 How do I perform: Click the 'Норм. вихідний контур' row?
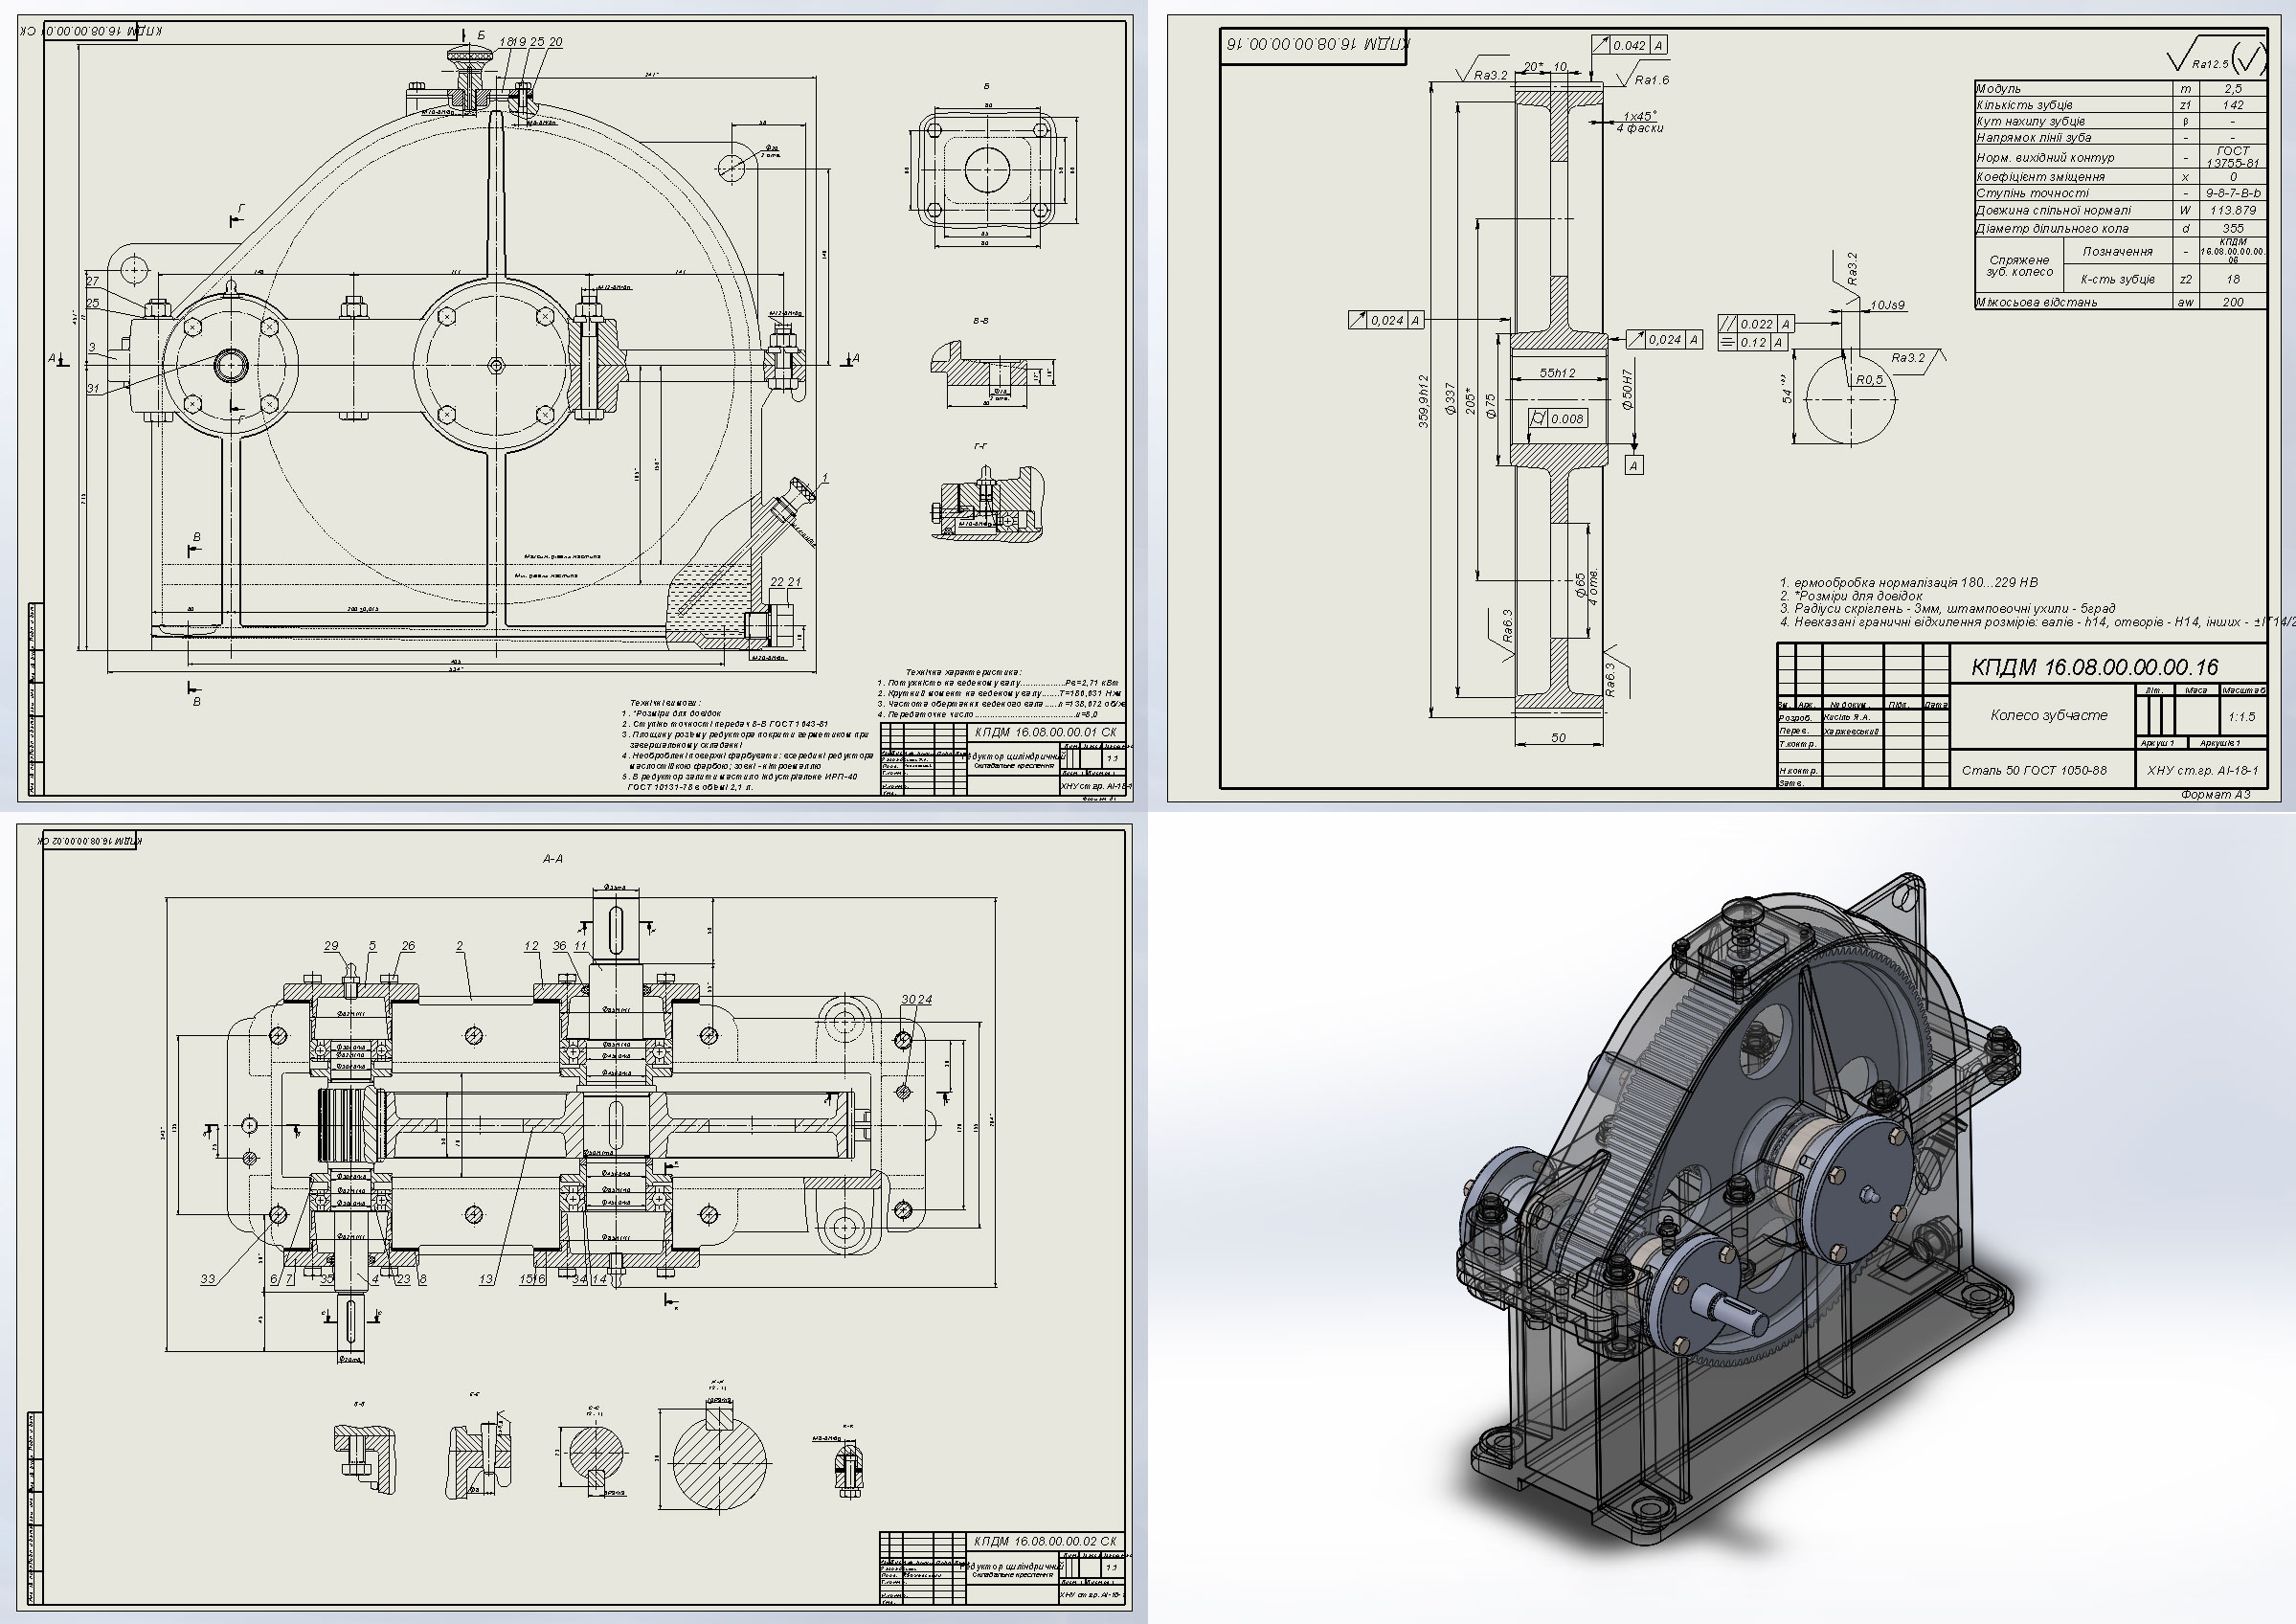click(2121, 157)
